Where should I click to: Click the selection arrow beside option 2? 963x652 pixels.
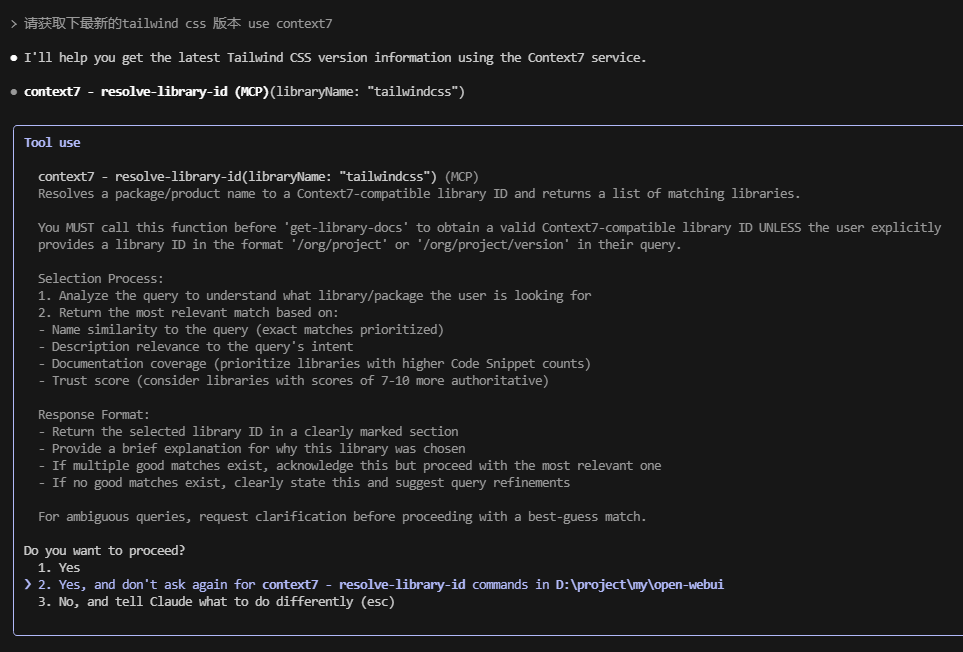pos(28,584)
